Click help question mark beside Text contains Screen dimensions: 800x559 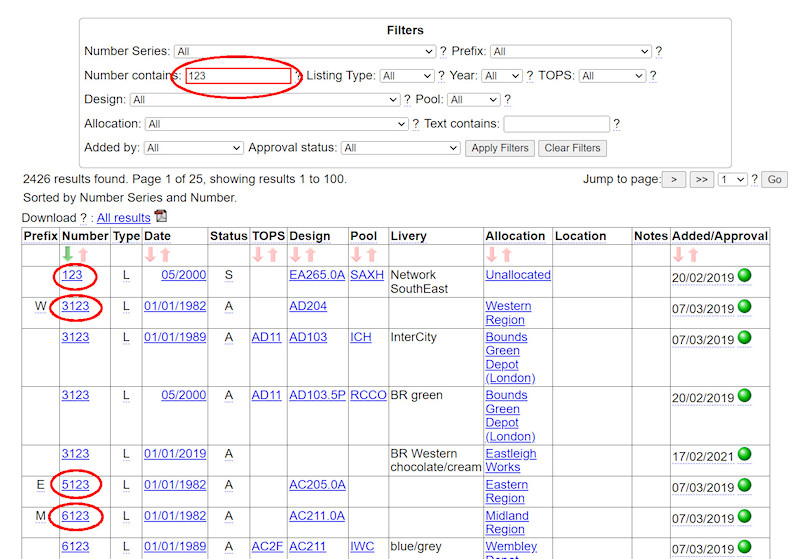tap(616, 124)
